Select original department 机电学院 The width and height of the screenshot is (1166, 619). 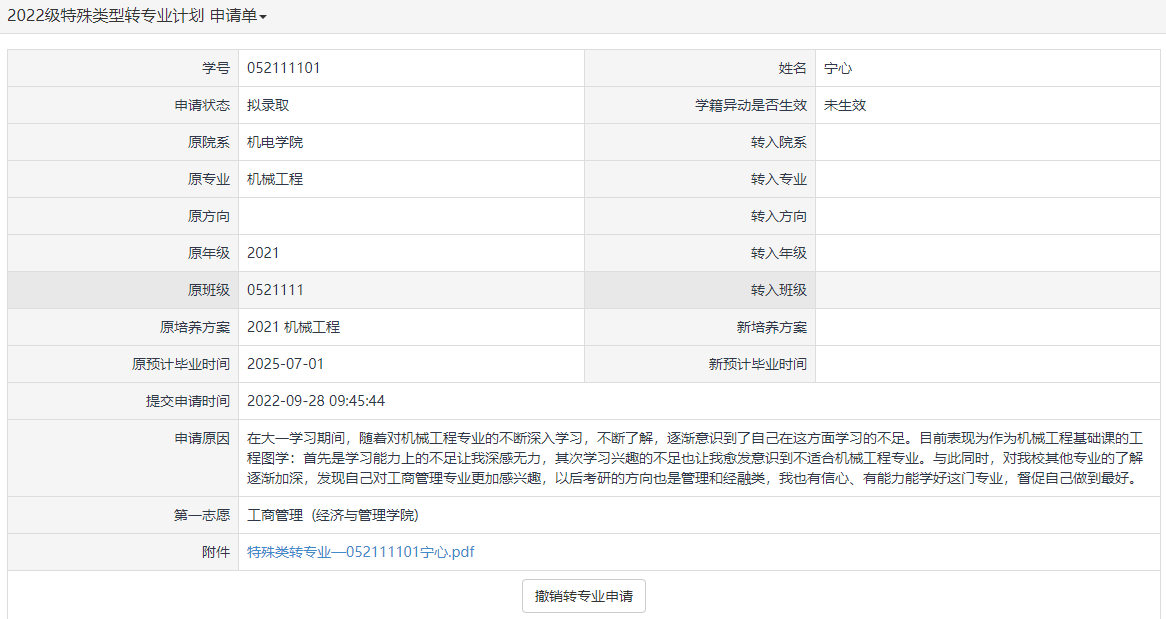pyautogui.click(x=275, y=142)
